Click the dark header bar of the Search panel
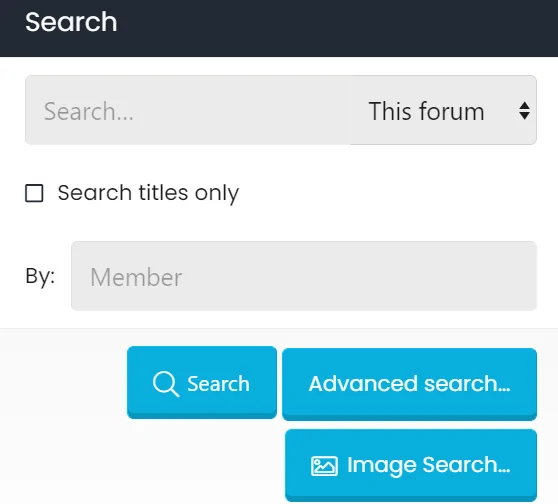 click(279, 28)
